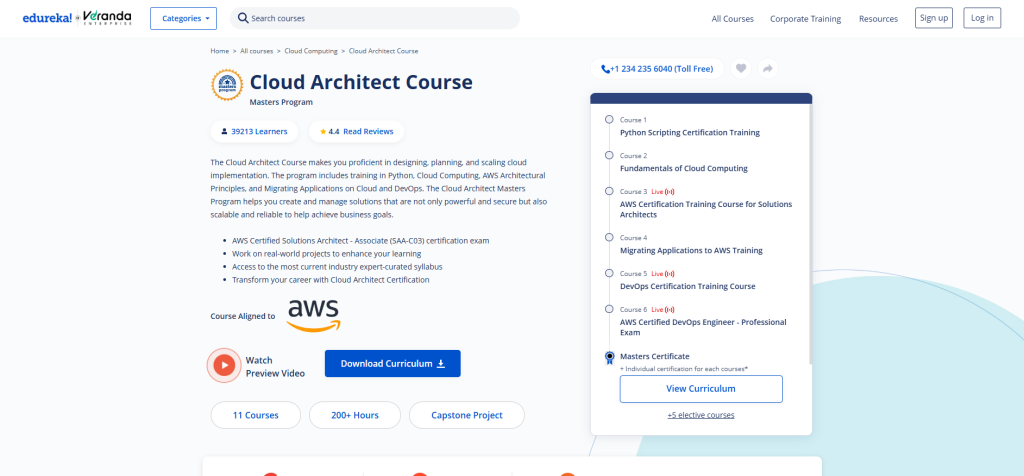The height and width of the screenshot is (476, 1024).
Task: Click 'Individual certification for each courses' note
Action: [684, 369]
